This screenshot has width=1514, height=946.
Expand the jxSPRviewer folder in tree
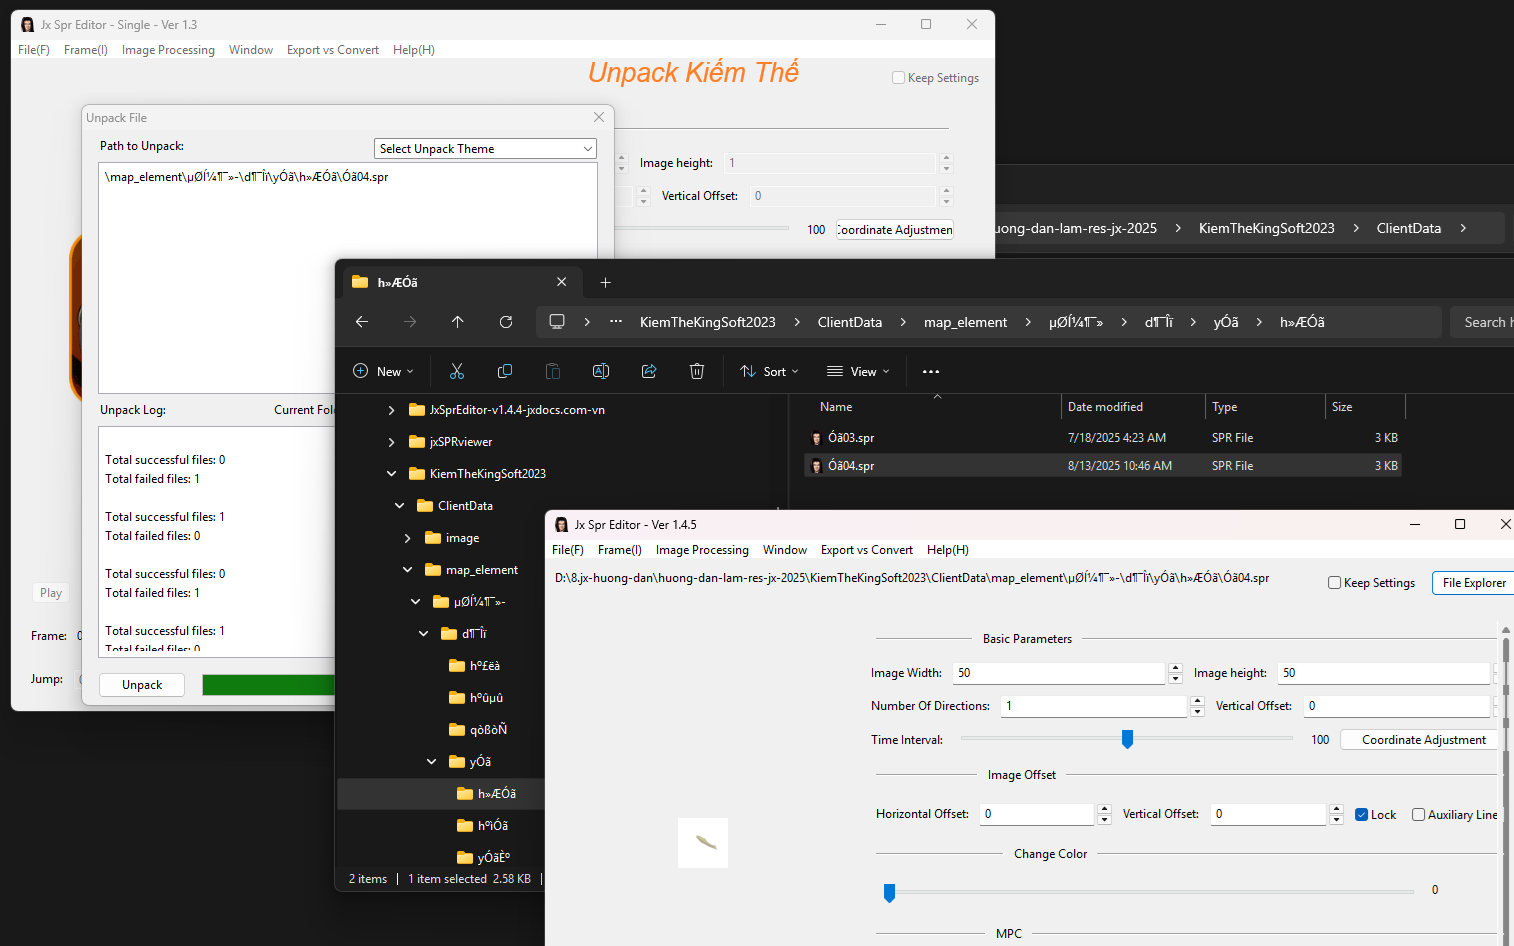391,442
